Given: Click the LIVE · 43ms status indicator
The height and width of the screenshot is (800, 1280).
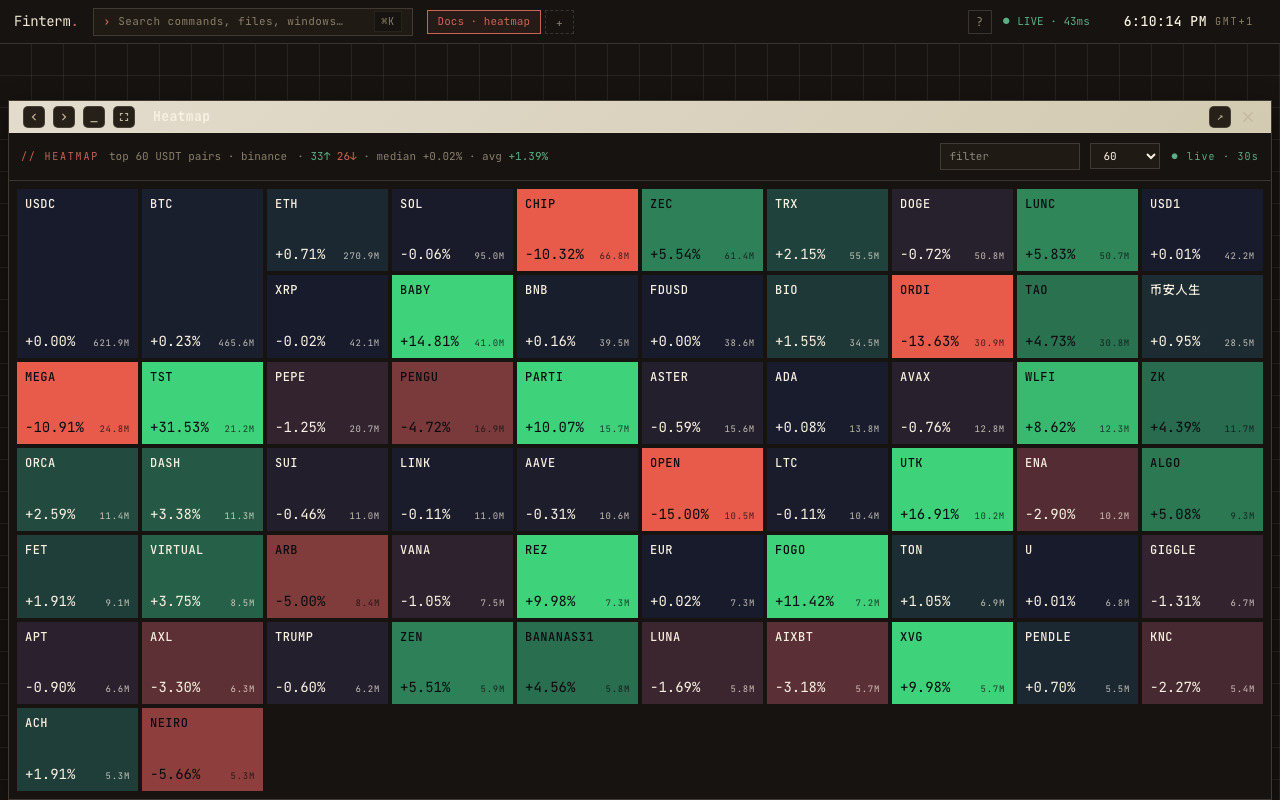Looking at the screenshot, I should (1047, 22).
